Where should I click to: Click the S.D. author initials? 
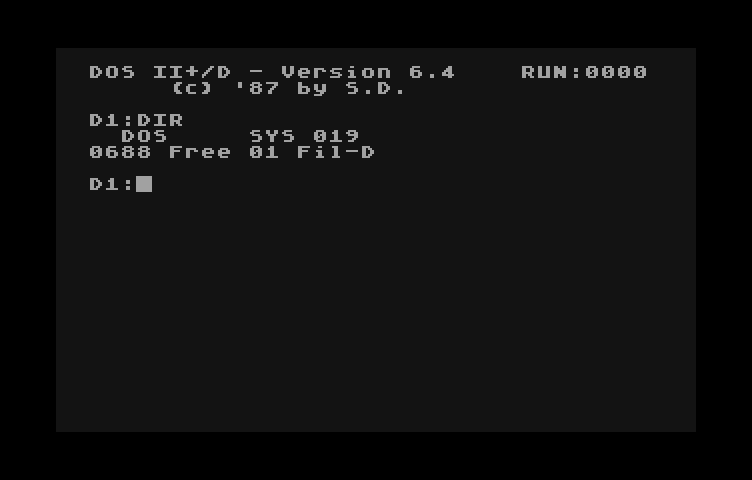click(x=376, y=88)
